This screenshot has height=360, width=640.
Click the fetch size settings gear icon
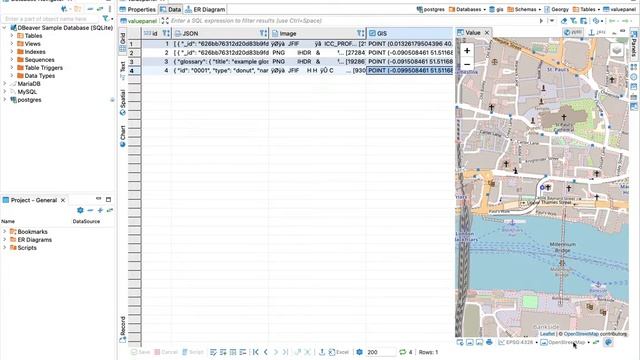coord(360,352)
